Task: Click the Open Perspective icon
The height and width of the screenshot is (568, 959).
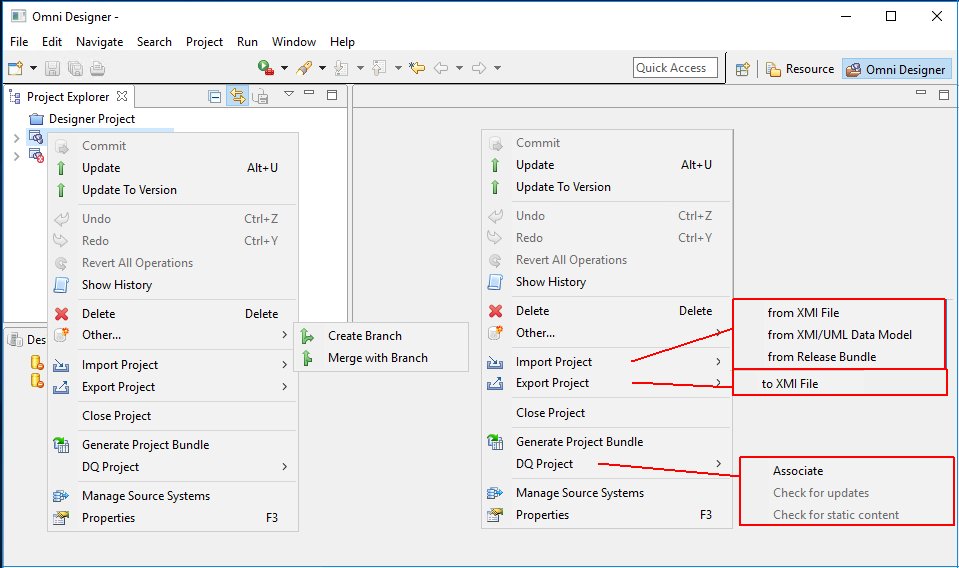Action: (742, 69)
